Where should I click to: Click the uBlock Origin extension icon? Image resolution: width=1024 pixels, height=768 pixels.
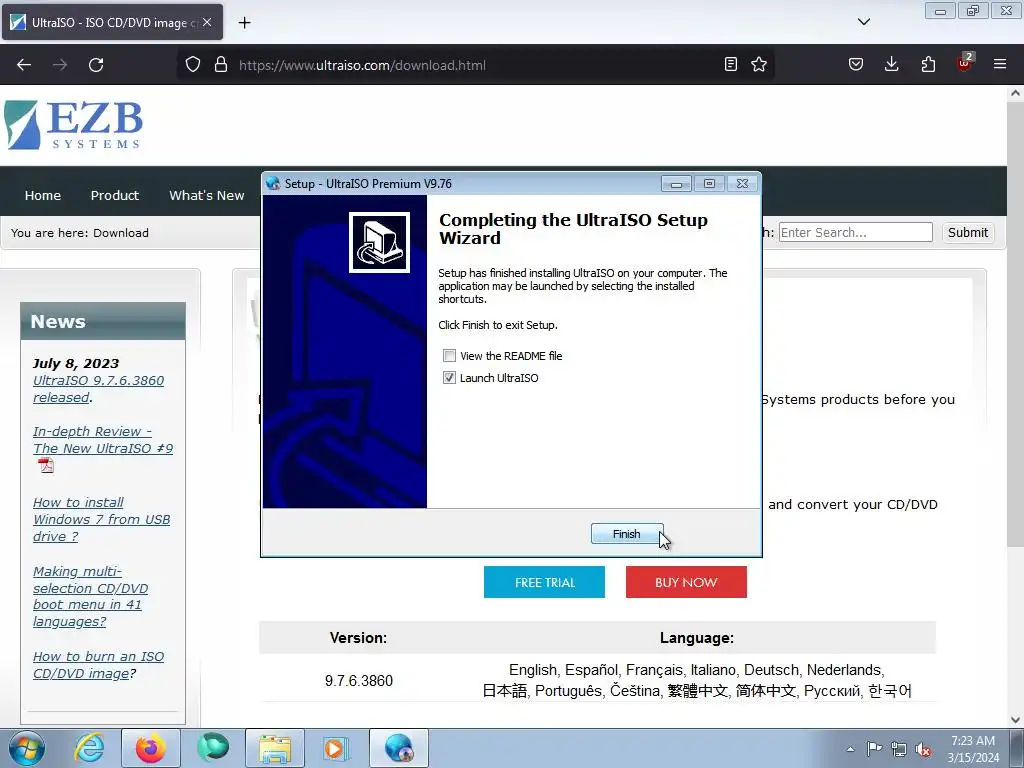tap(964, 63)
